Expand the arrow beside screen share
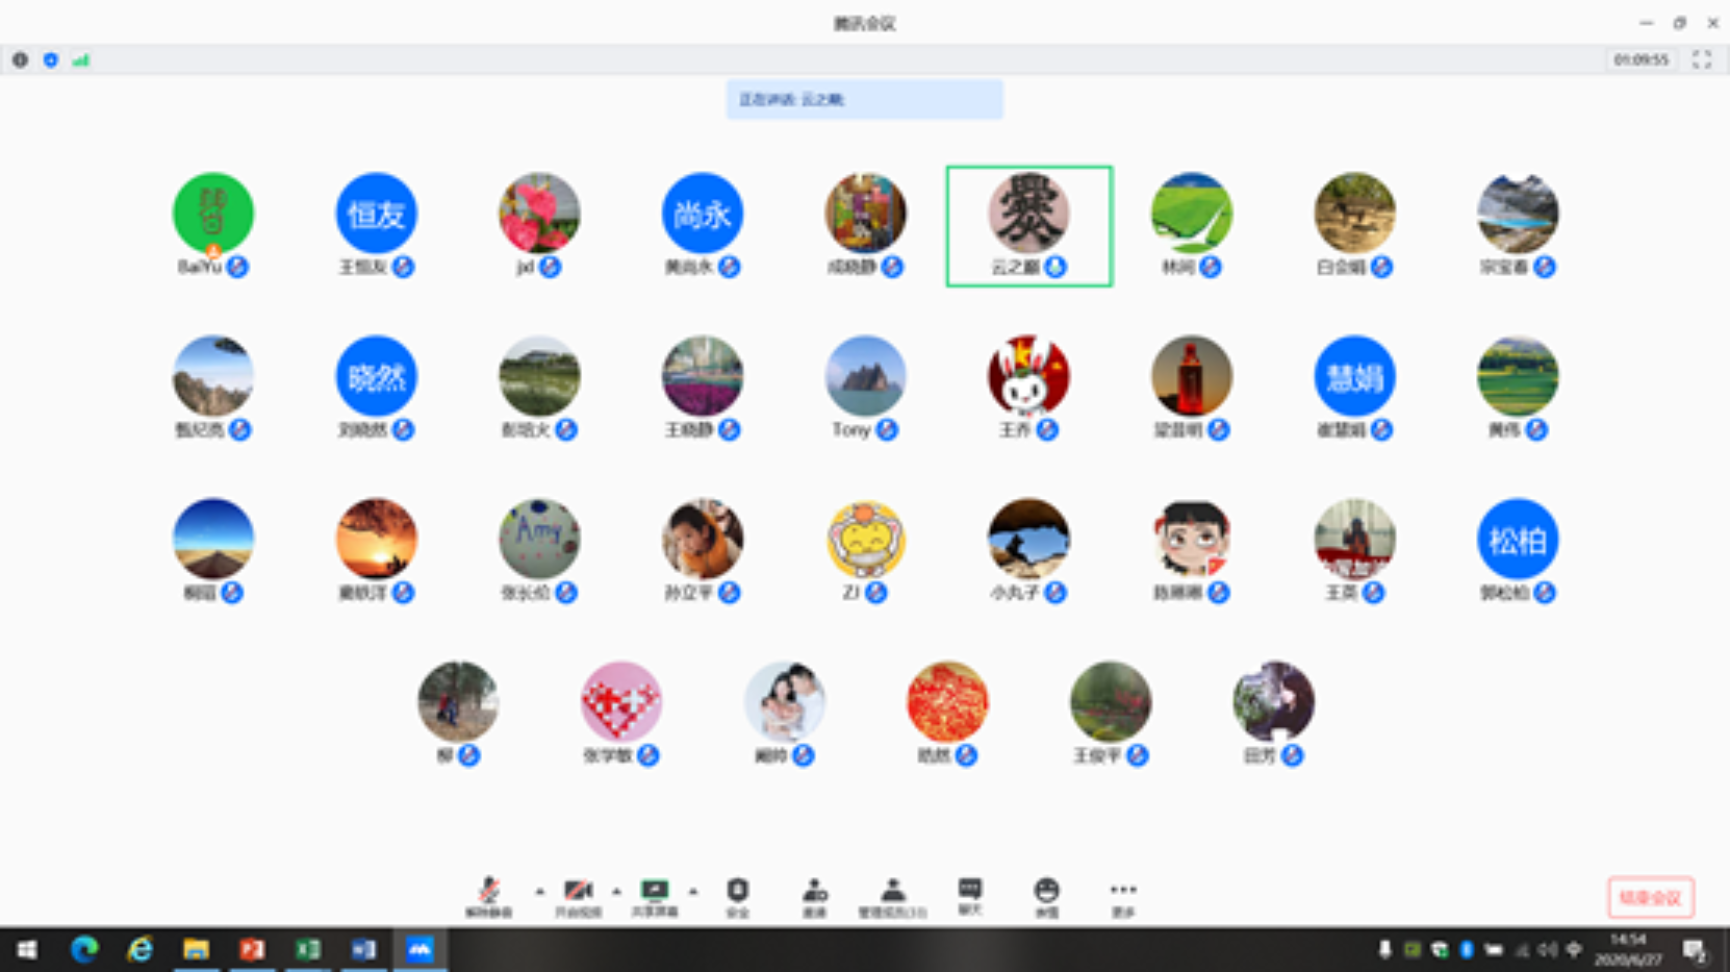Image resolution: width=1731 pixels, height=973 pixels. [x=693, y=890]
